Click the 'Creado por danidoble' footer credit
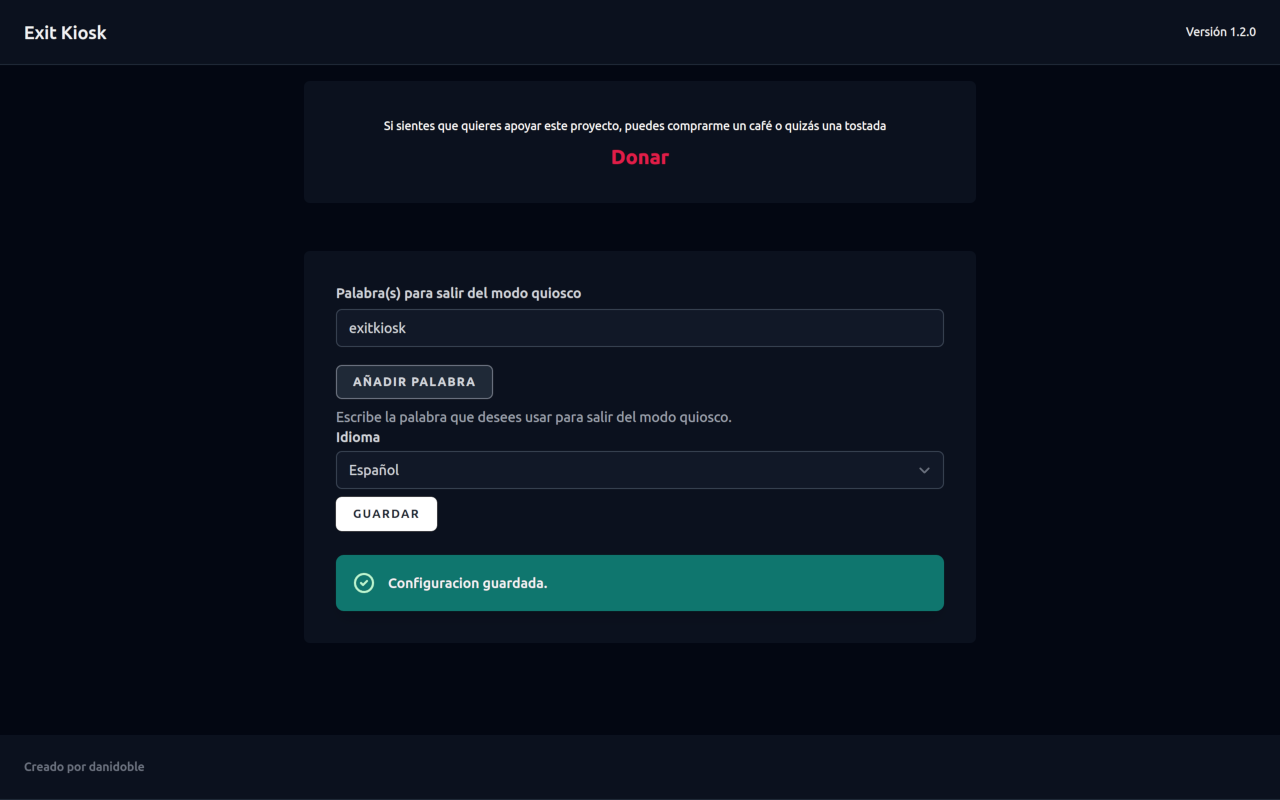Image resolution: width=1280 pixels, height=800 pixels. (84, 767)
